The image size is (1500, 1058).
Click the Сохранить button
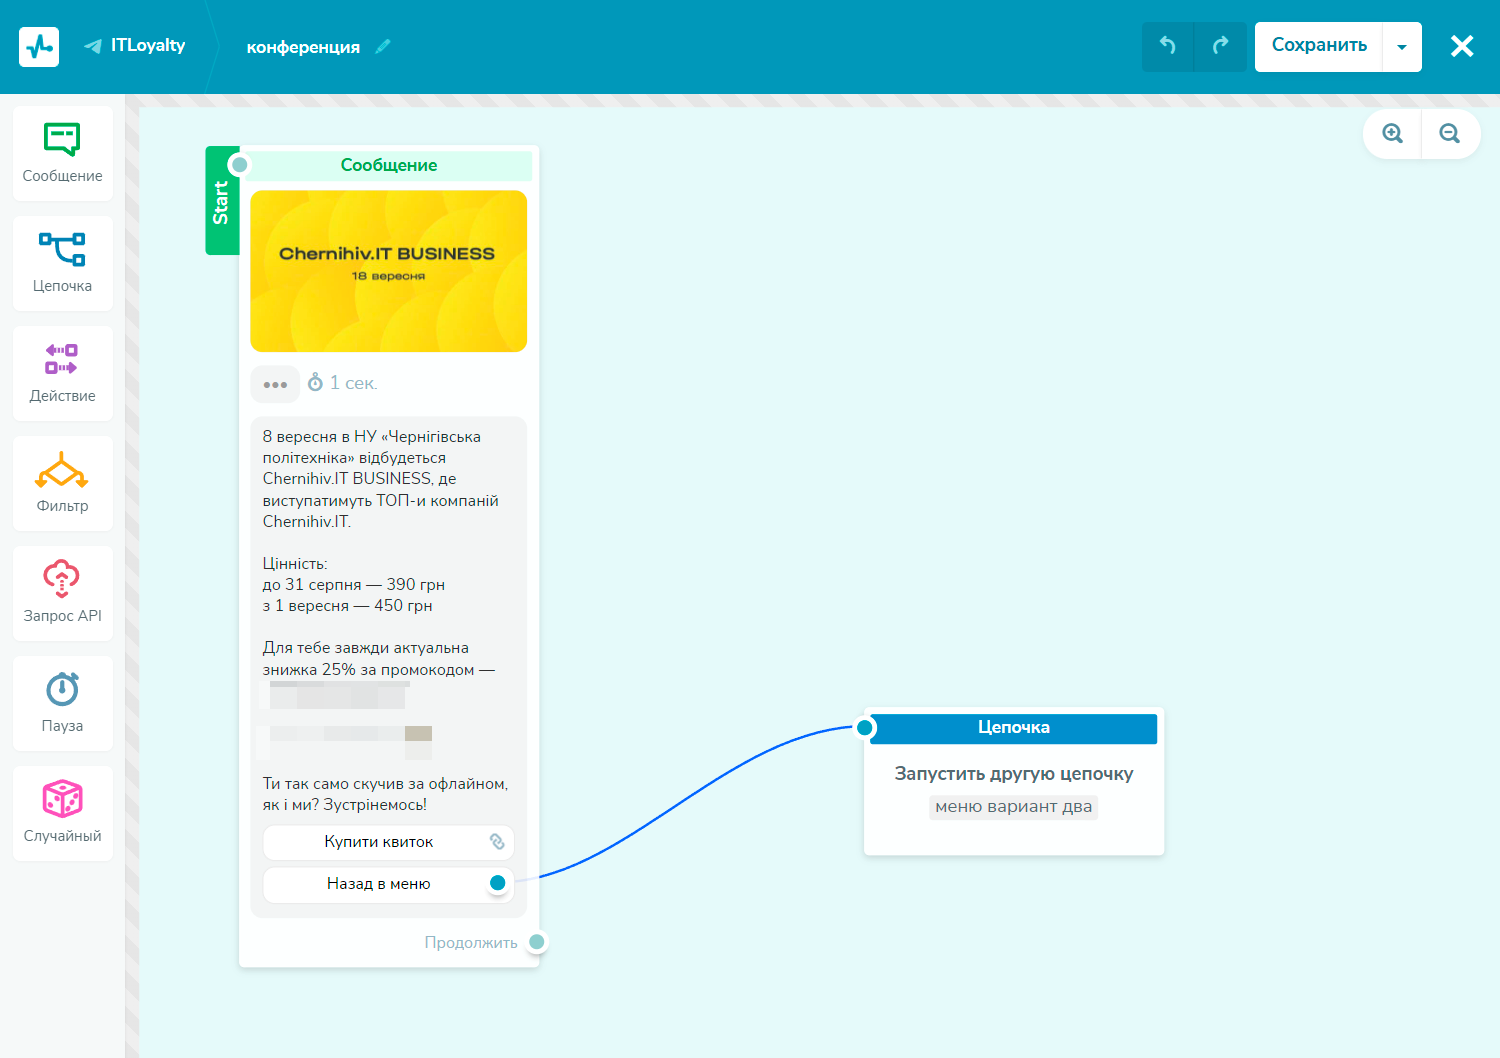1319,46
